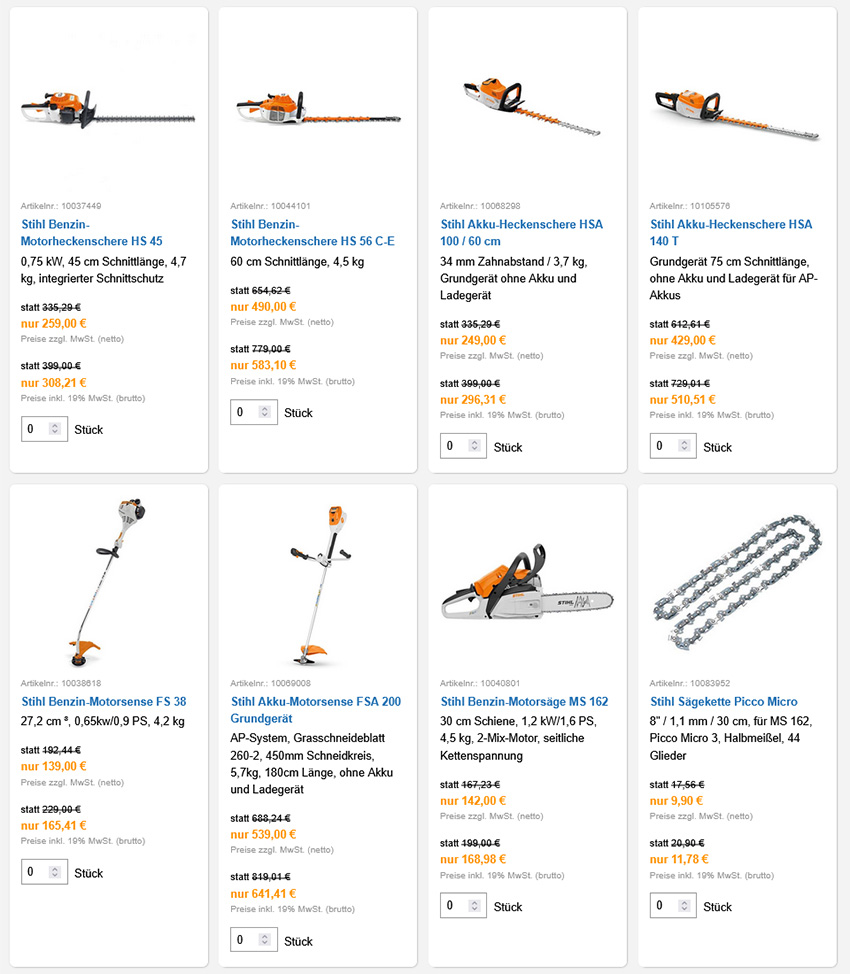
Task: Click the quantity stepper for Sägekette Picco Micro
Action: (x=684, y=906)
